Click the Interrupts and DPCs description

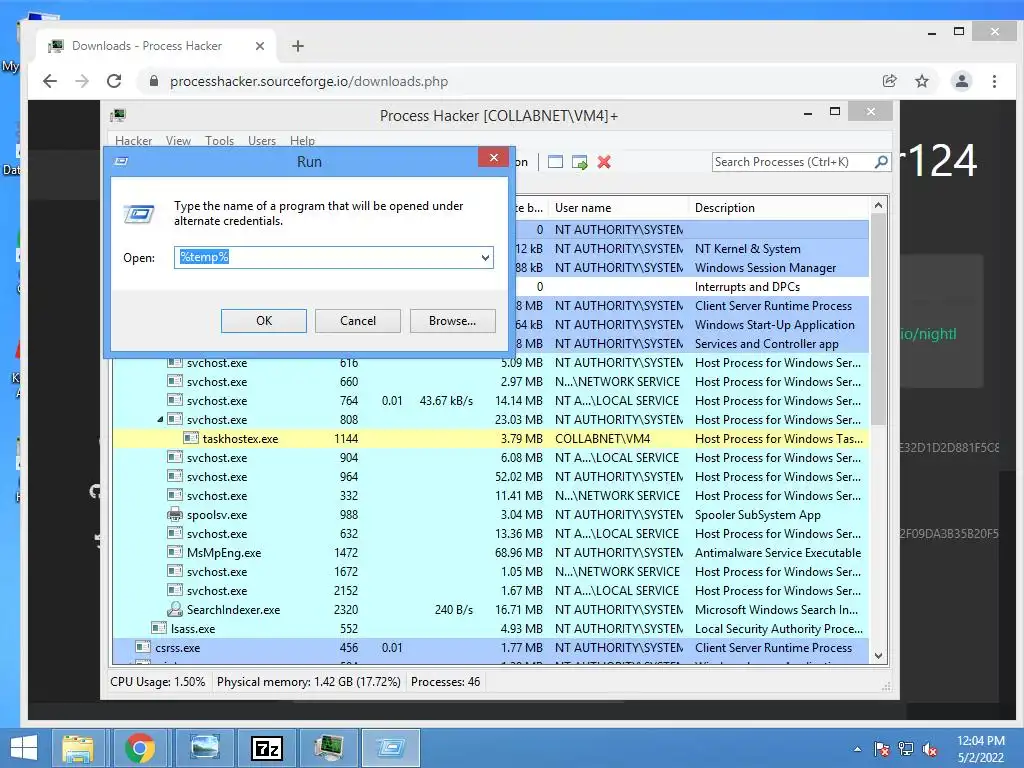click(747, 287)
